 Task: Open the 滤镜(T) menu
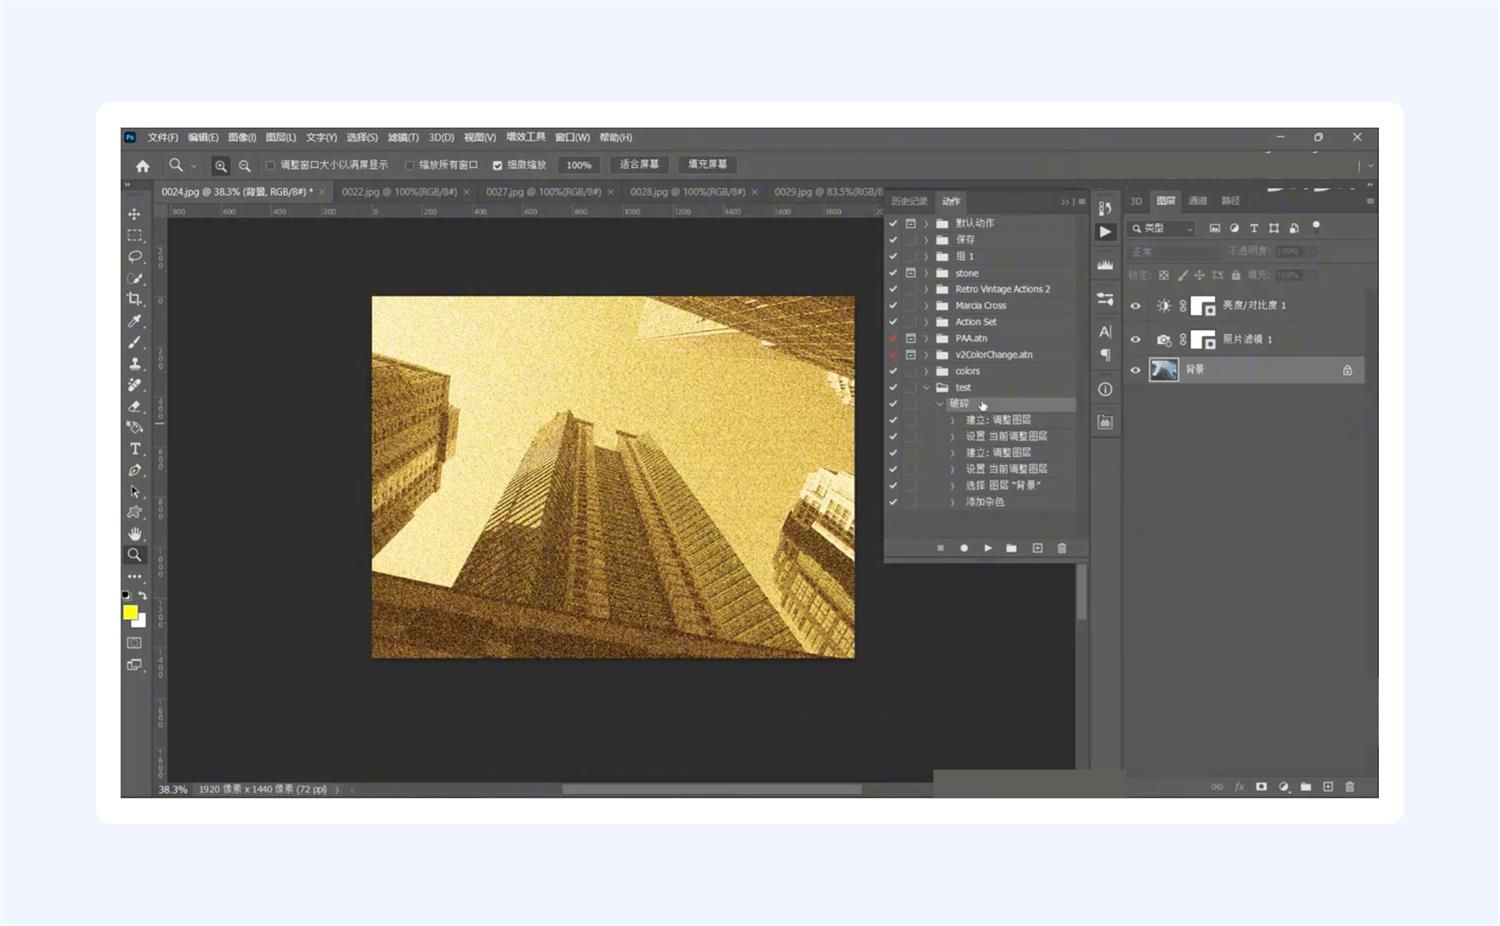click(x=403, y=138)
